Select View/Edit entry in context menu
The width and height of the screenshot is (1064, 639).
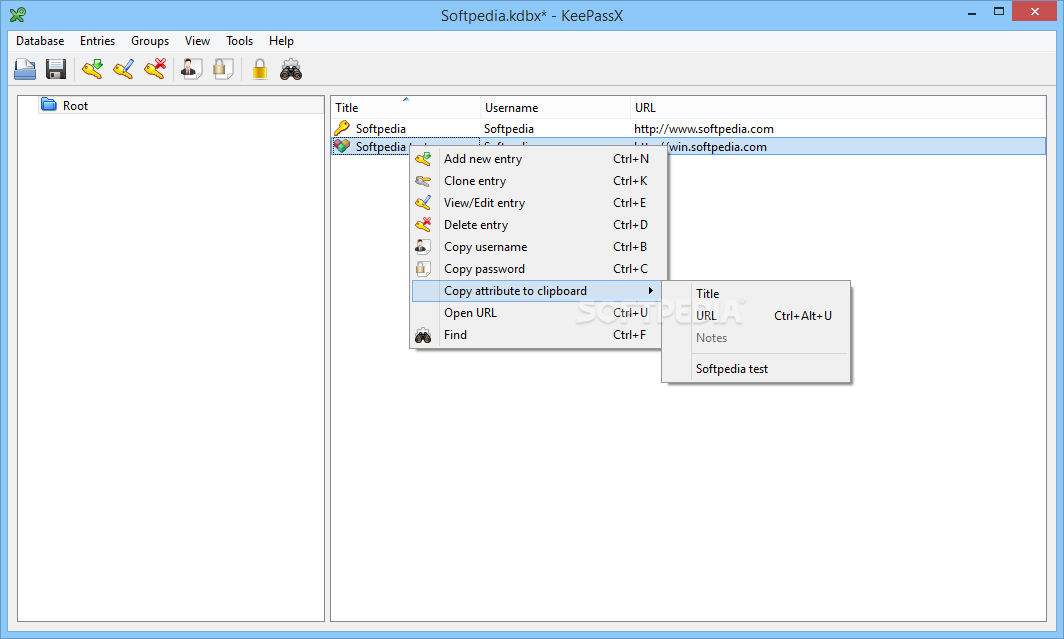[x=536, y=203]
